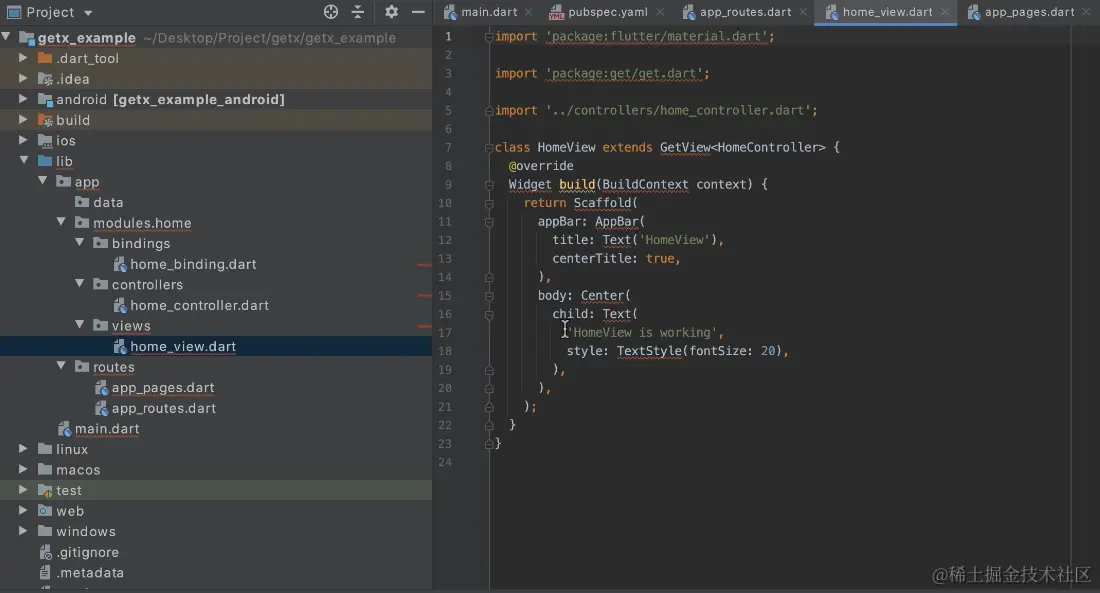
Task: Click the fold marker at Scaffold return line
Action: click(489, 203)
